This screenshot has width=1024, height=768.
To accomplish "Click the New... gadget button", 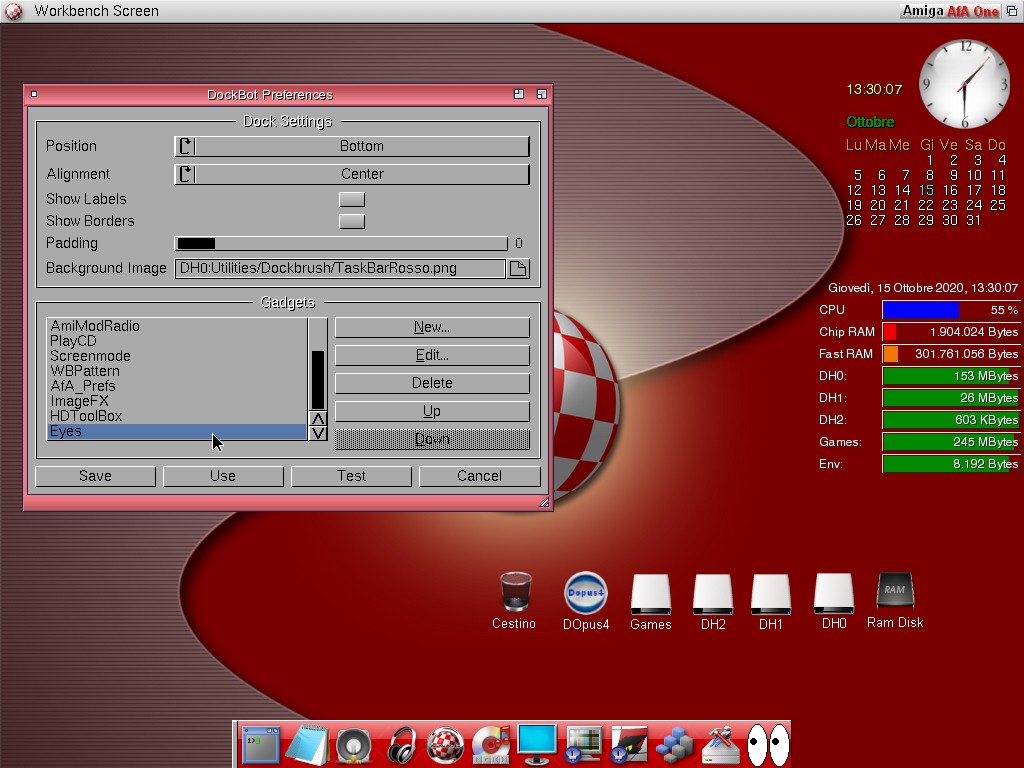I will coord(432,327).
